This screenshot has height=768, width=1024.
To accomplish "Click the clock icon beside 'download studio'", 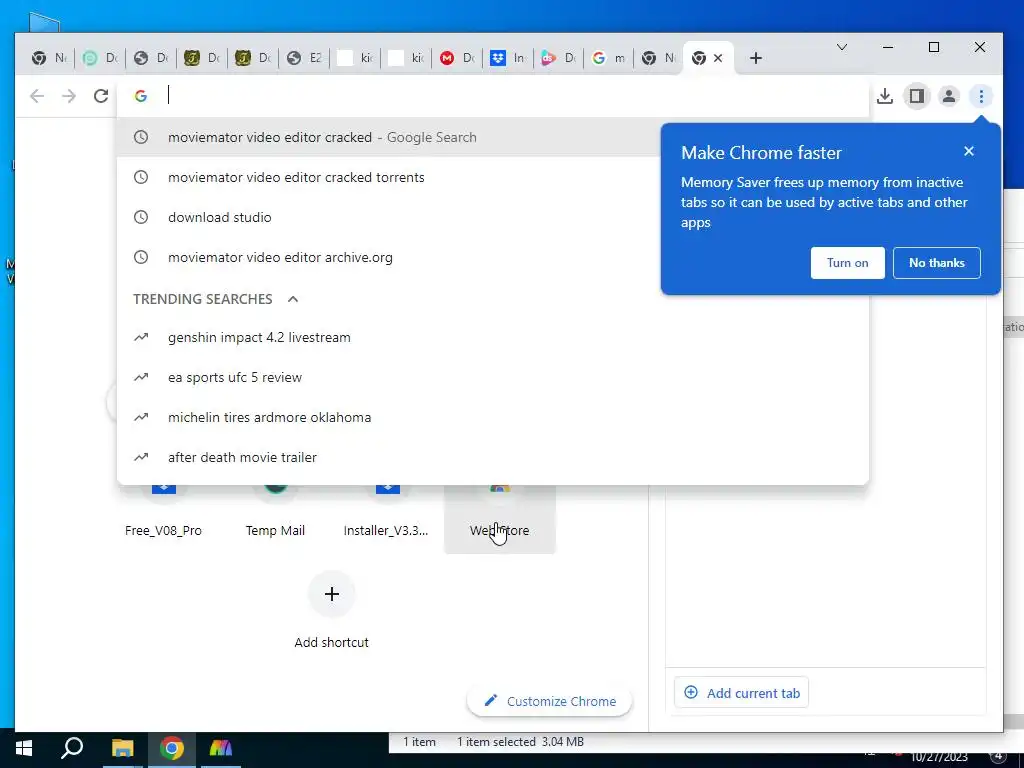I will tap(141, 217).
